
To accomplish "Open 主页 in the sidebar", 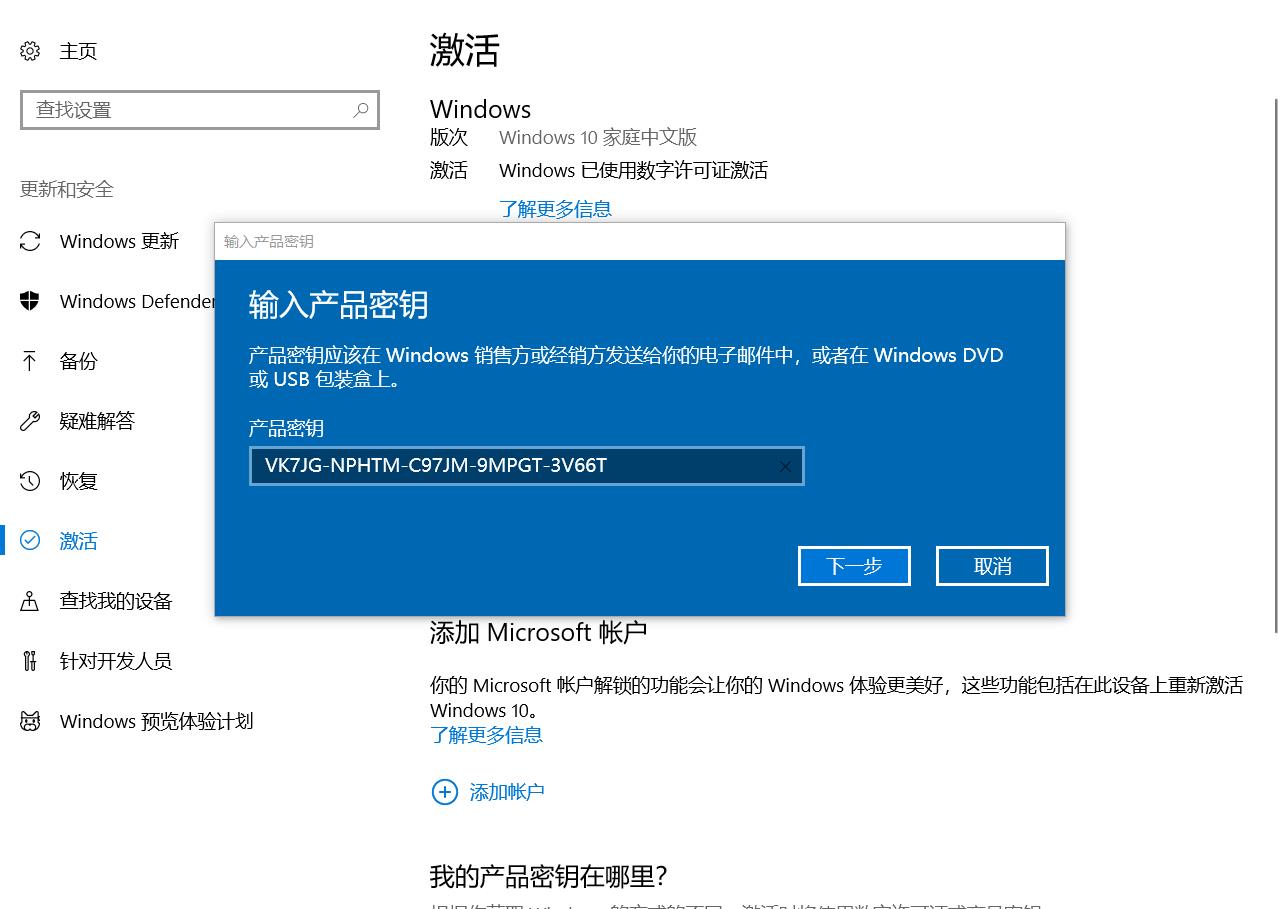I will click(x=78, y=51).
